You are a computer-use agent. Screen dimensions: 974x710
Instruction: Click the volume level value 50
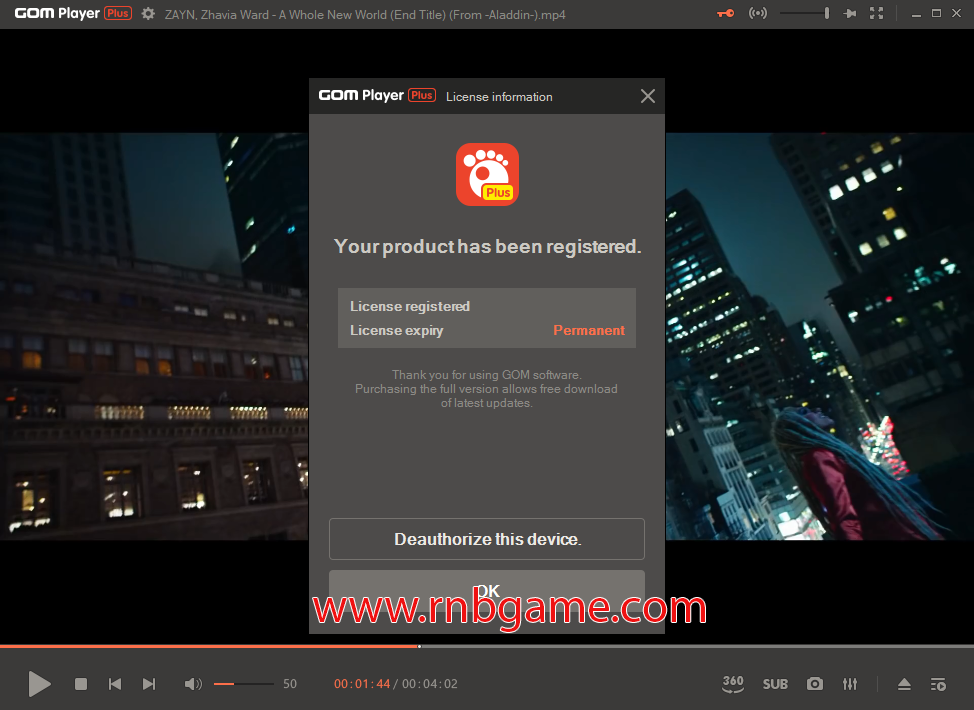(290, 684)
